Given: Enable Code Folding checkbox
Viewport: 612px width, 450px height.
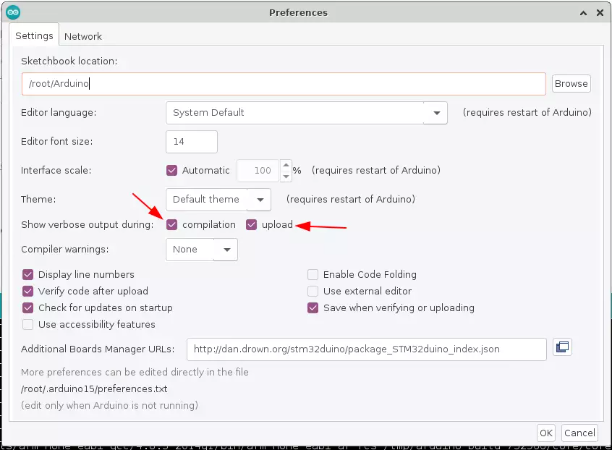Looking at the screenshot, I should coord(313,274).
